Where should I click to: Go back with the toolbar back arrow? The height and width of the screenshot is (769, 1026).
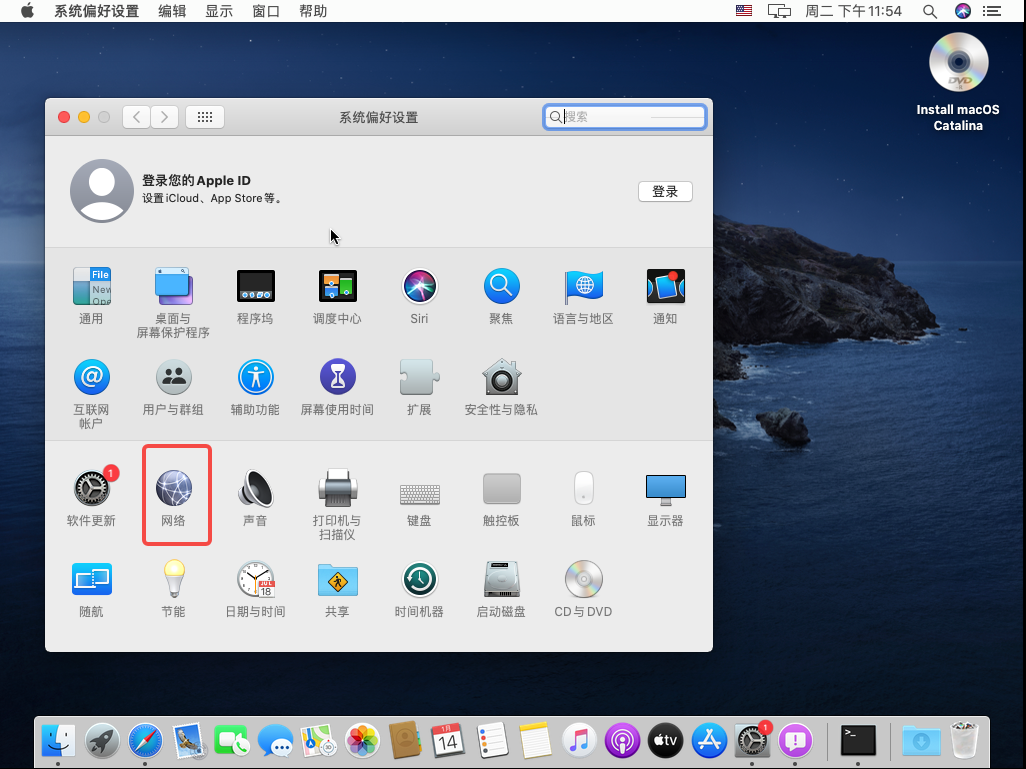point(136,117)
